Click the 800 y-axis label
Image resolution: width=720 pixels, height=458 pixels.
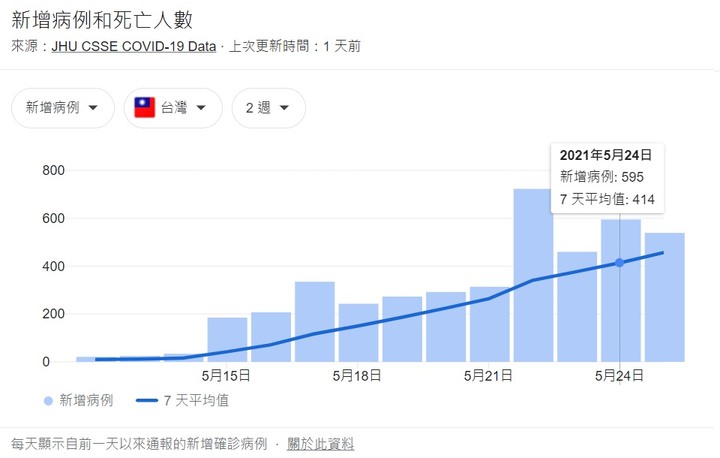coord(53,170)
